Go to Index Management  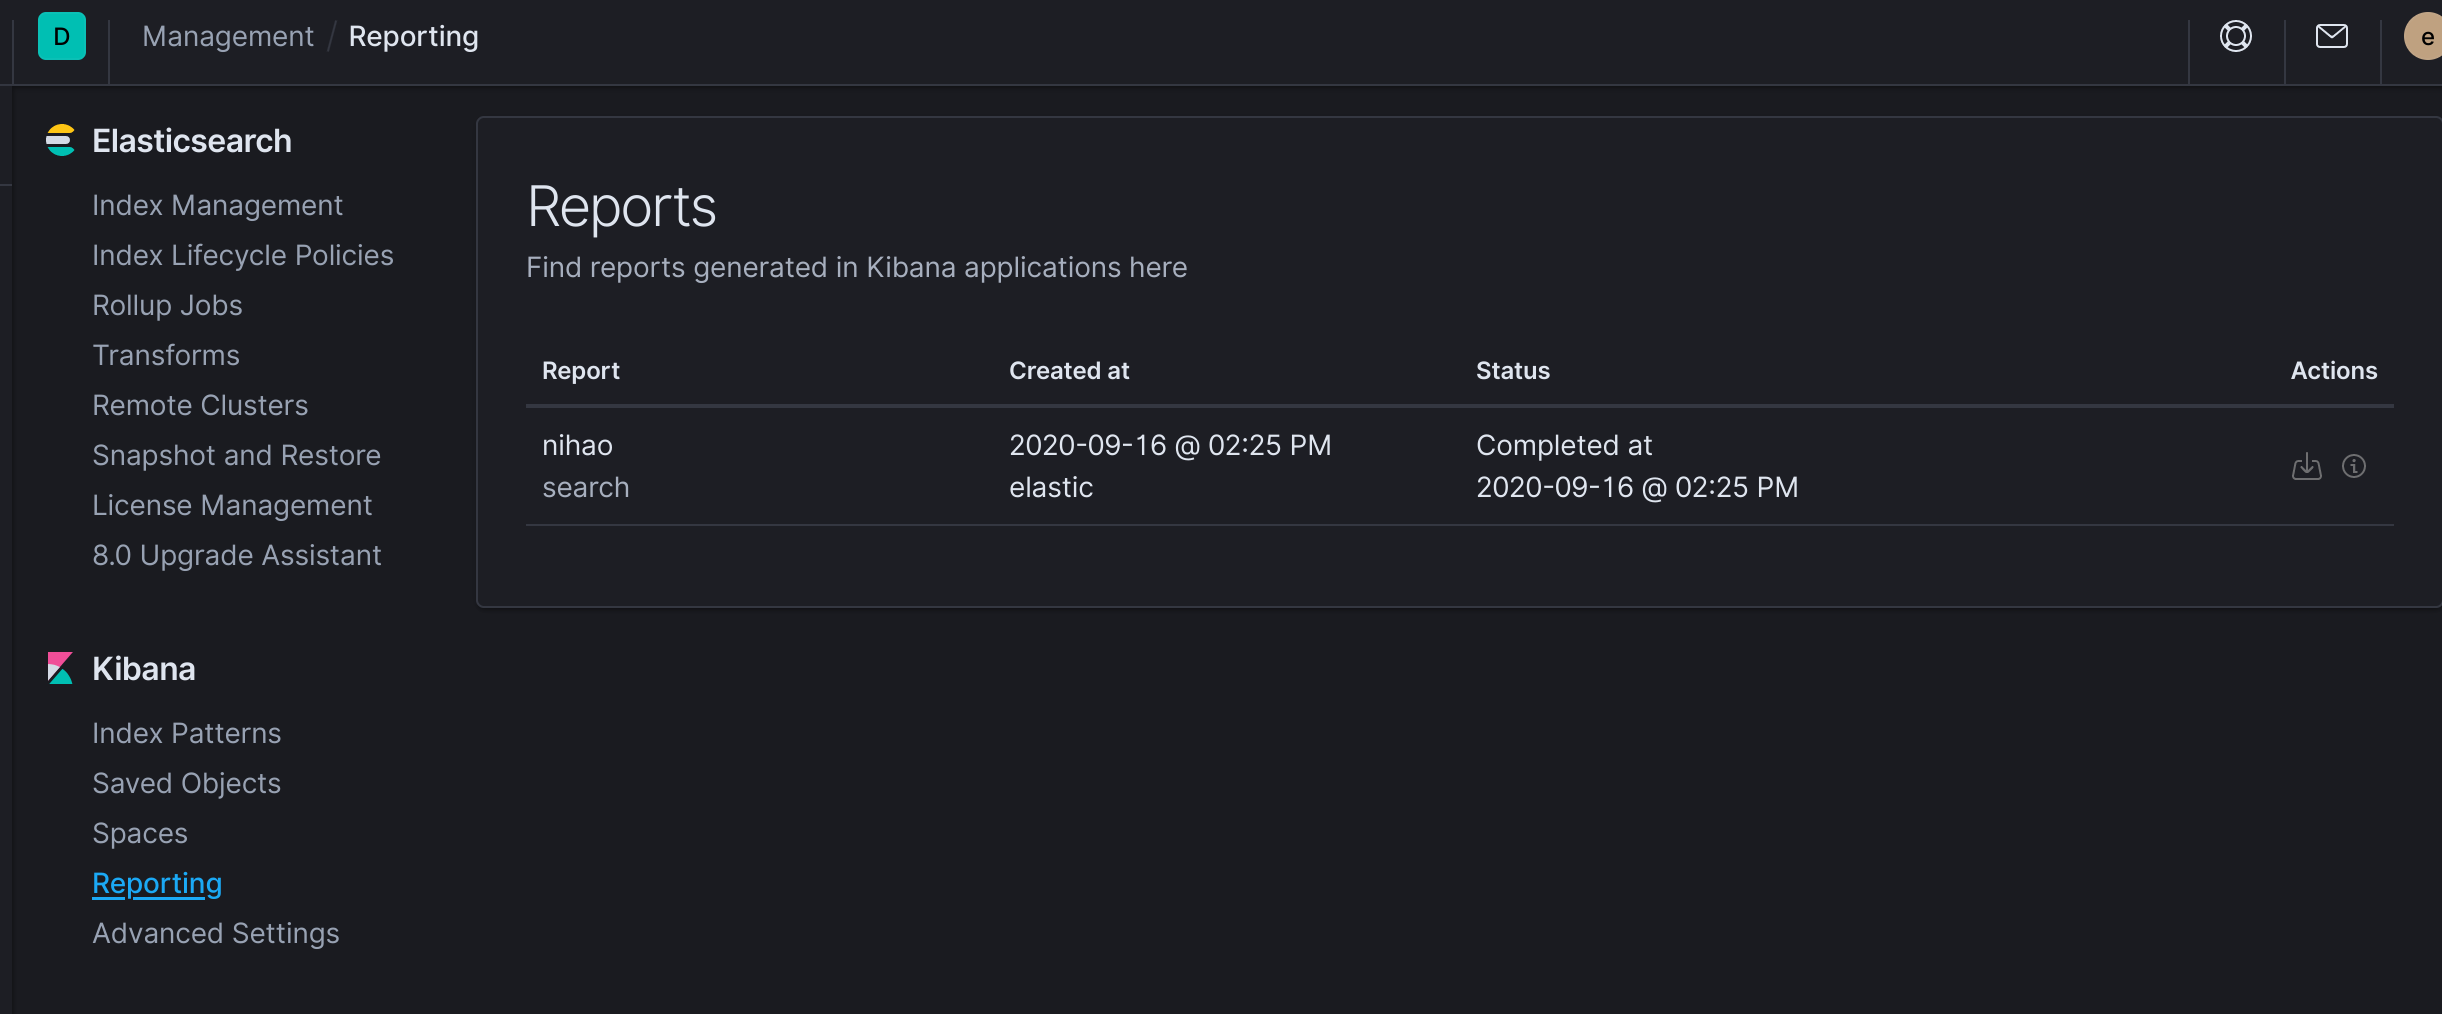click(217, 204)
